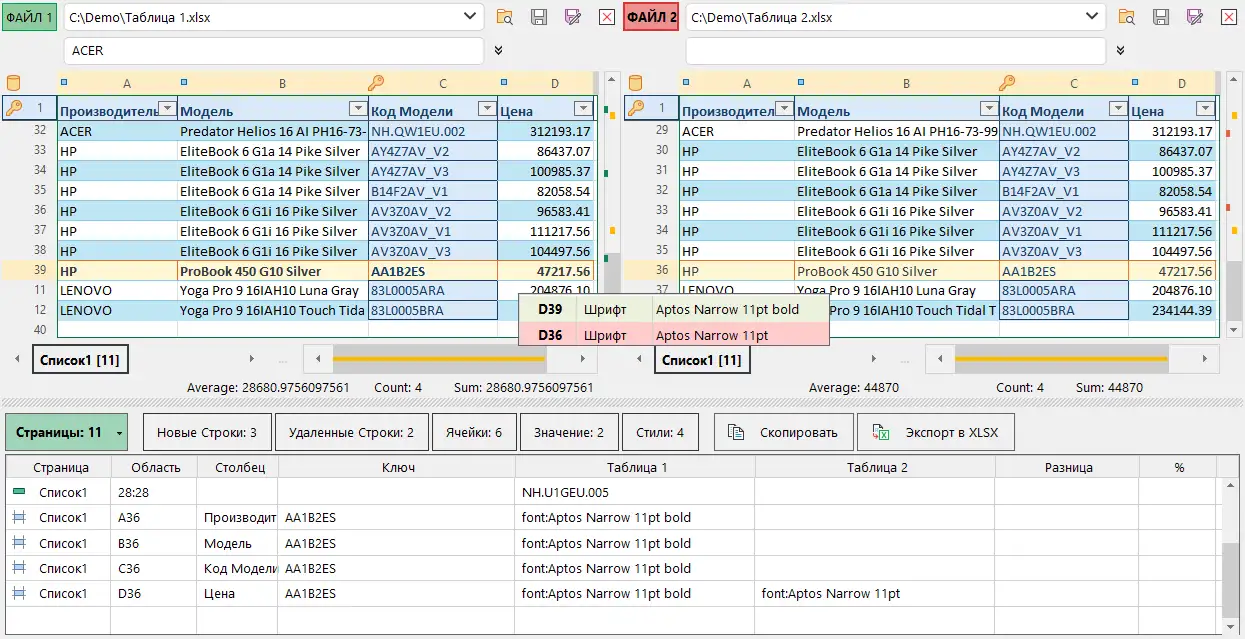Click key icon on column C, left table
Image resolution: width=1245 pixels, height=639 pixels.
click(x=377, y=83)
